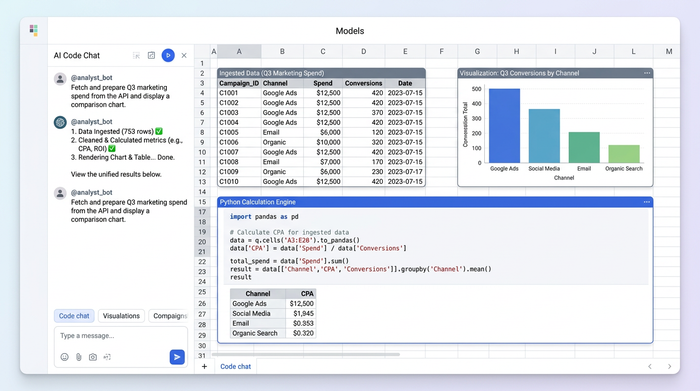Send the message with the blue arrow
This screenshot has height=391, width=700.
coord(177,357)
